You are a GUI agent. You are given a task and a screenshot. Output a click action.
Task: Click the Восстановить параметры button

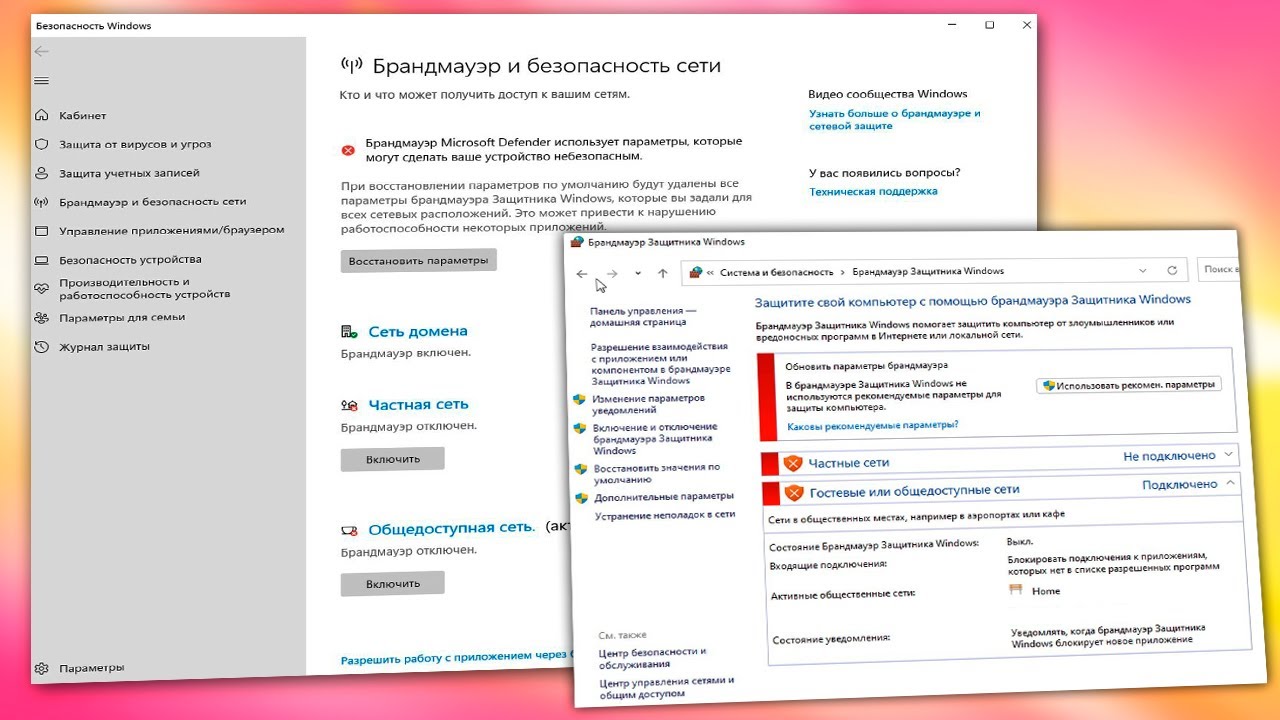(x=419, y=261)
